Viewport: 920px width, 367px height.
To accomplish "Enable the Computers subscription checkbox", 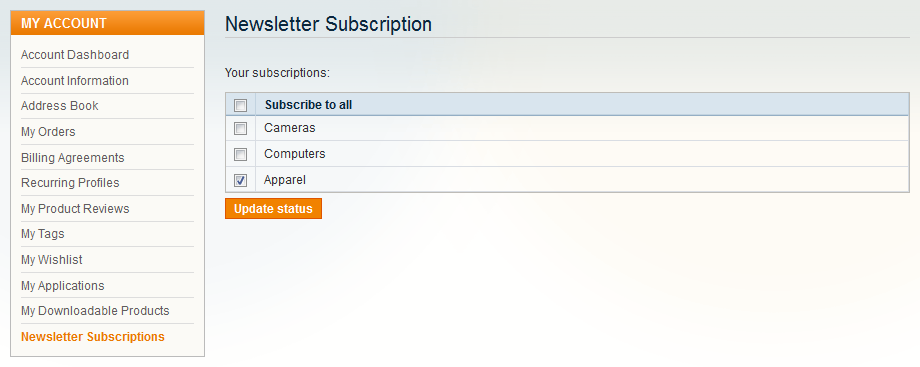I will click(241, 154).
